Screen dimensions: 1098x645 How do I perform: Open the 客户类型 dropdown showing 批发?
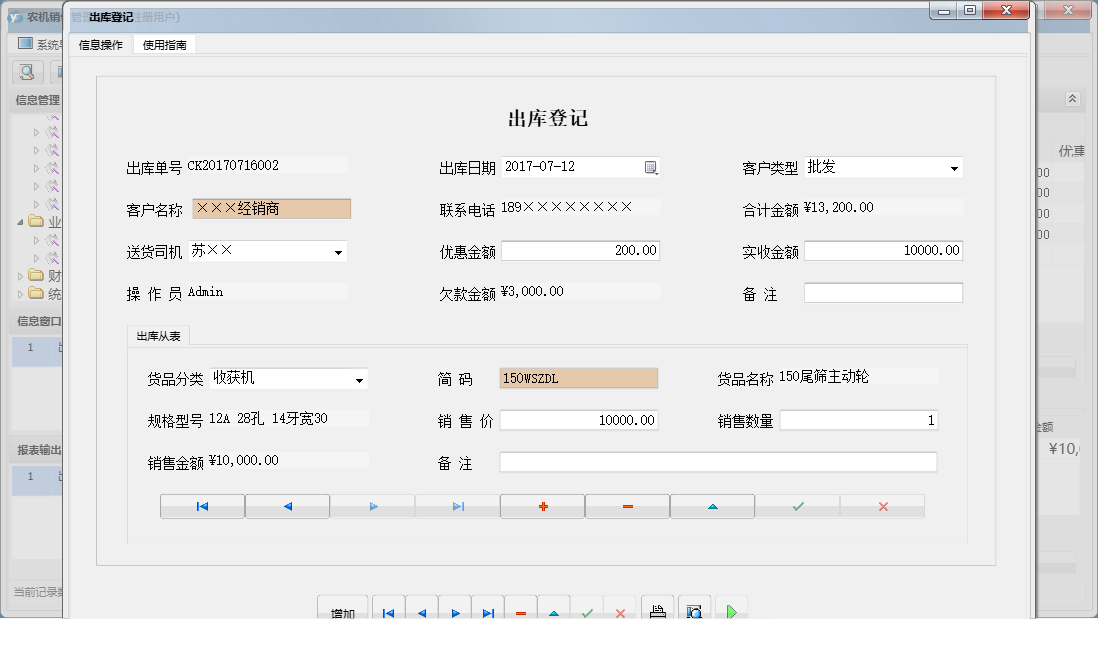coord(956,167)
